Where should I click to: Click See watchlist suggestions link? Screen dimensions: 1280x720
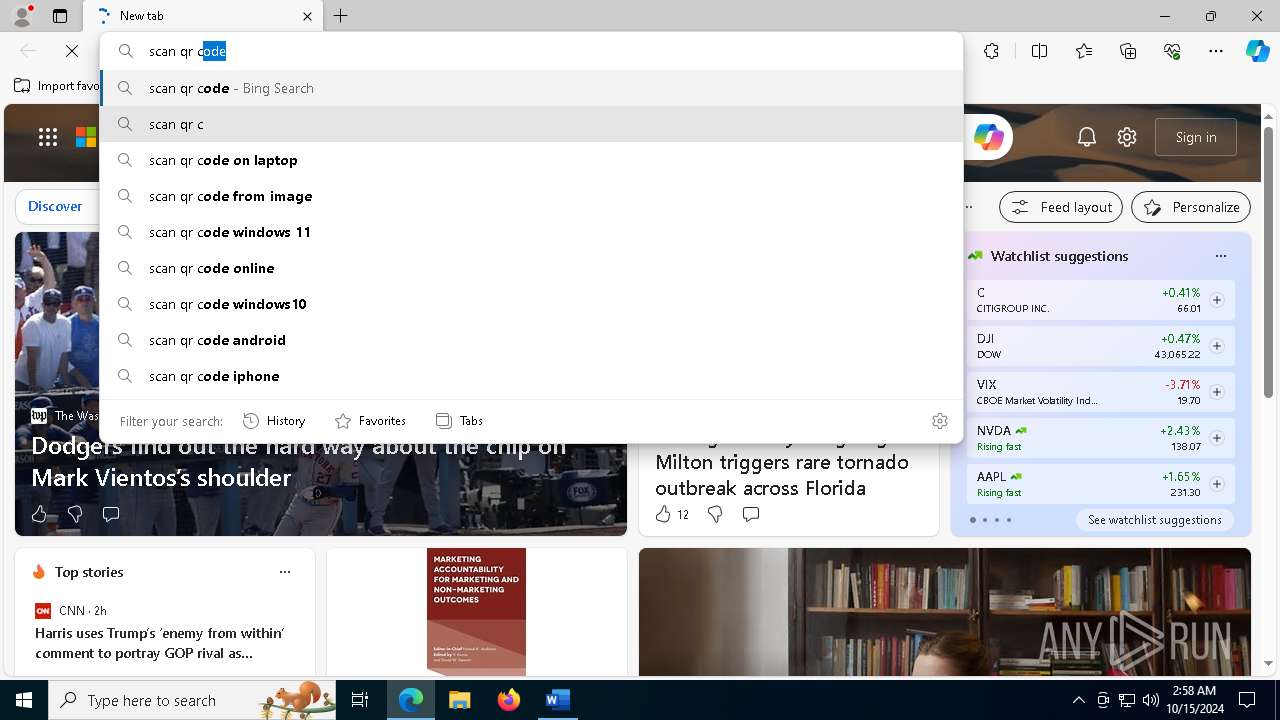click(1155, 520)
